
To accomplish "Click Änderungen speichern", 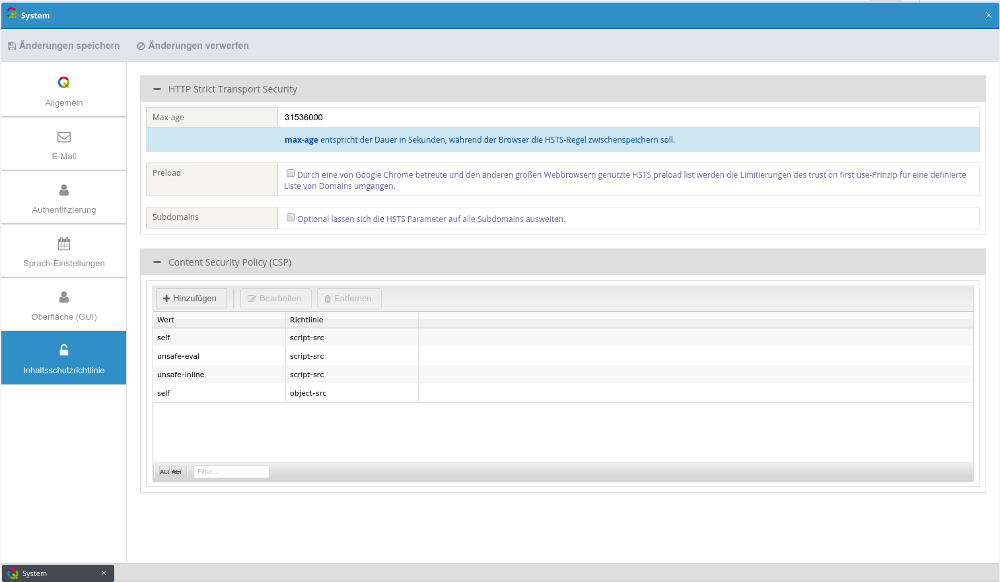I will pyautogui.click(x=64, y=46).
